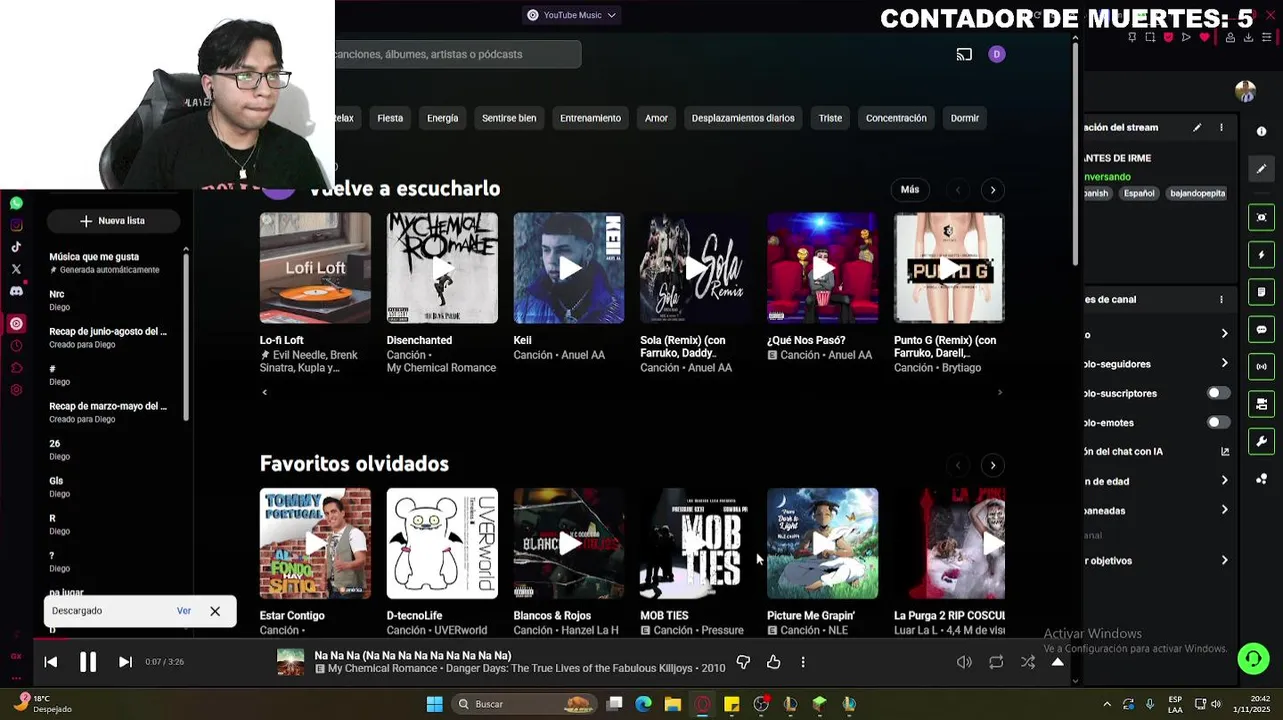
Task: Open the chat bubble icon in Twitch panel
Action: pos(1261,330)
